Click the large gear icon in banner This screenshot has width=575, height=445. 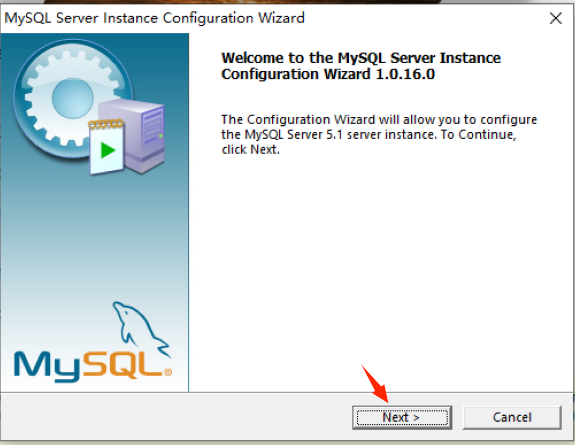click(x=73, y=99)
